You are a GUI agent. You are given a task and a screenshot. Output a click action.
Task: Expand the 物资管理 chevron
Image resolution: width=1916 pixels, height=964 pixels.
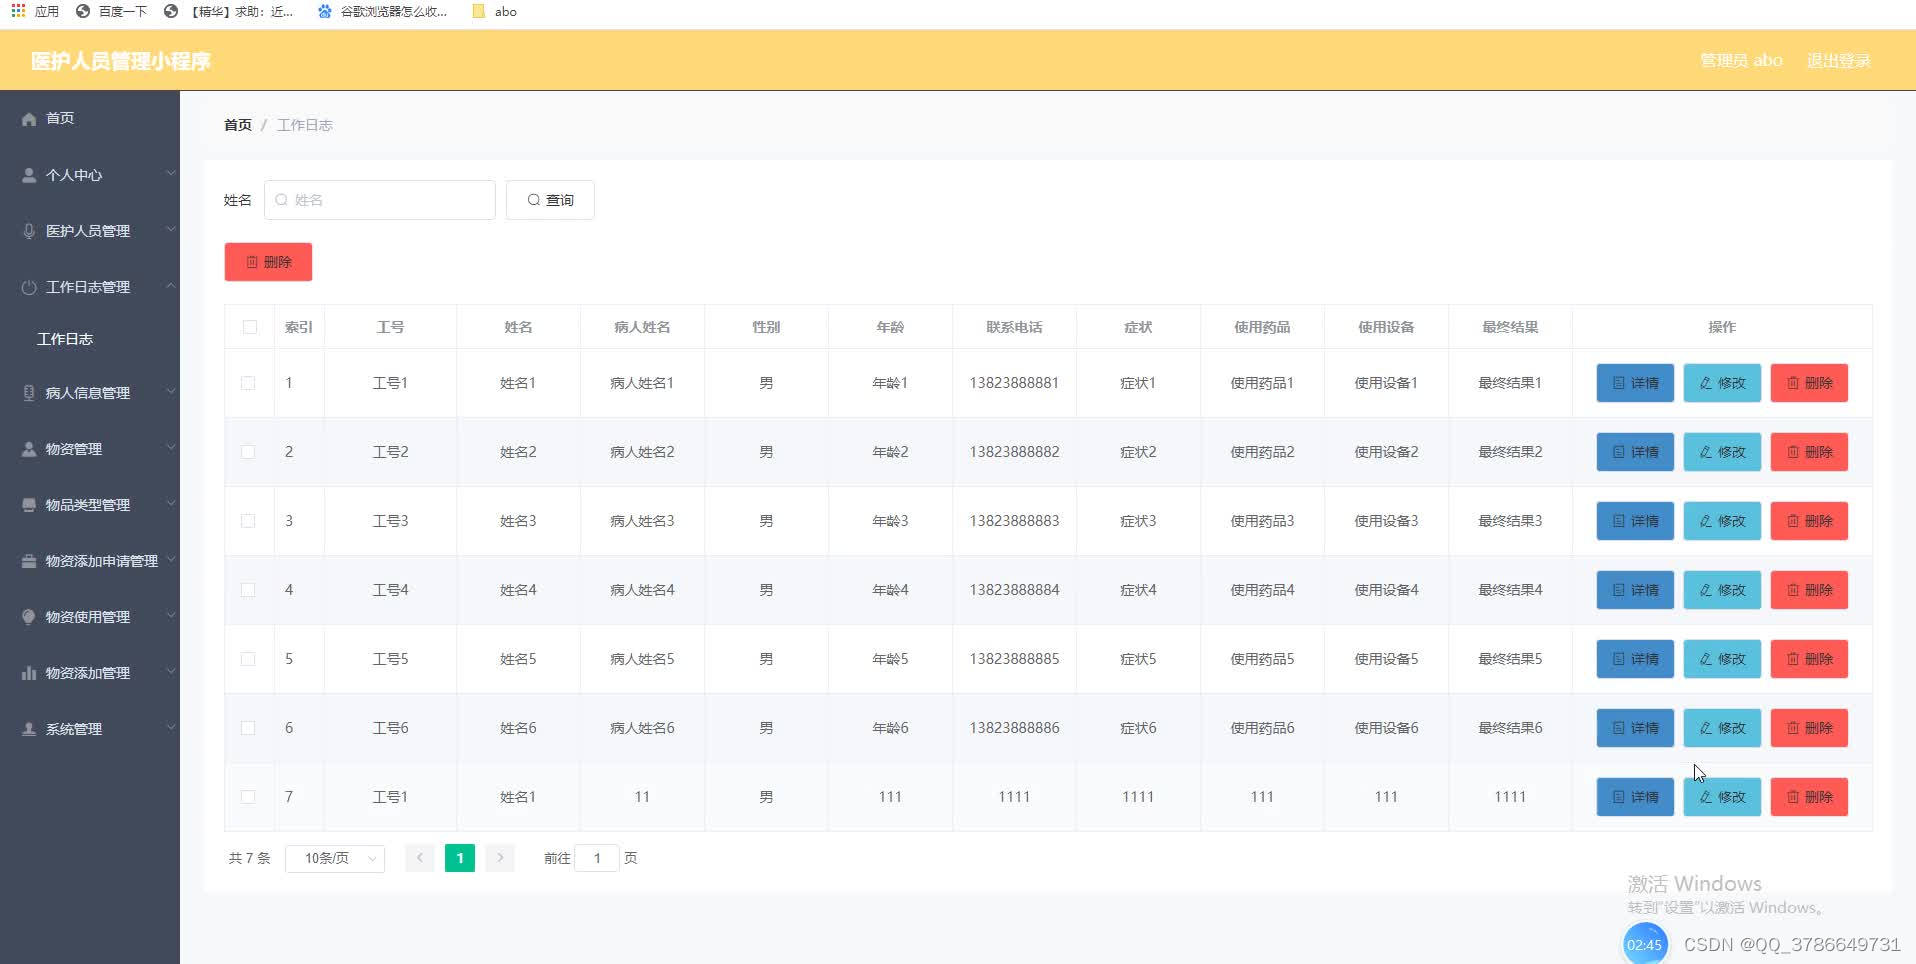(x=171, y=448)
